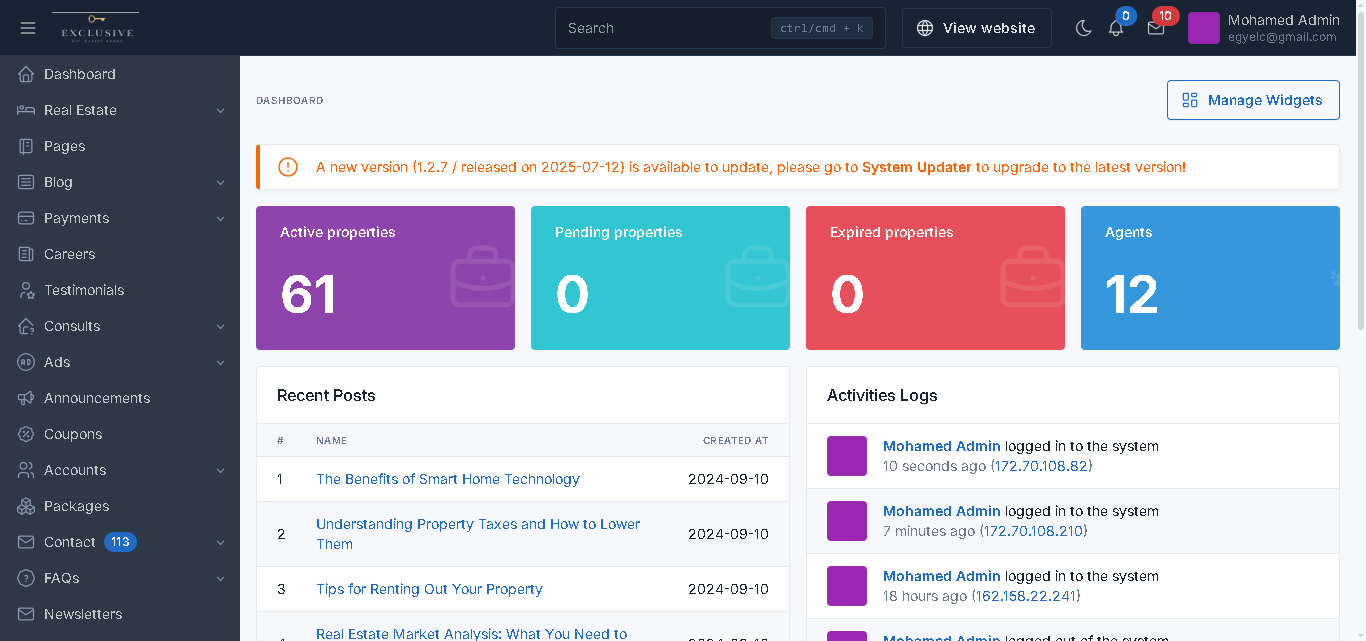
Task: Expand the Payments section
Action: [75, 217]
